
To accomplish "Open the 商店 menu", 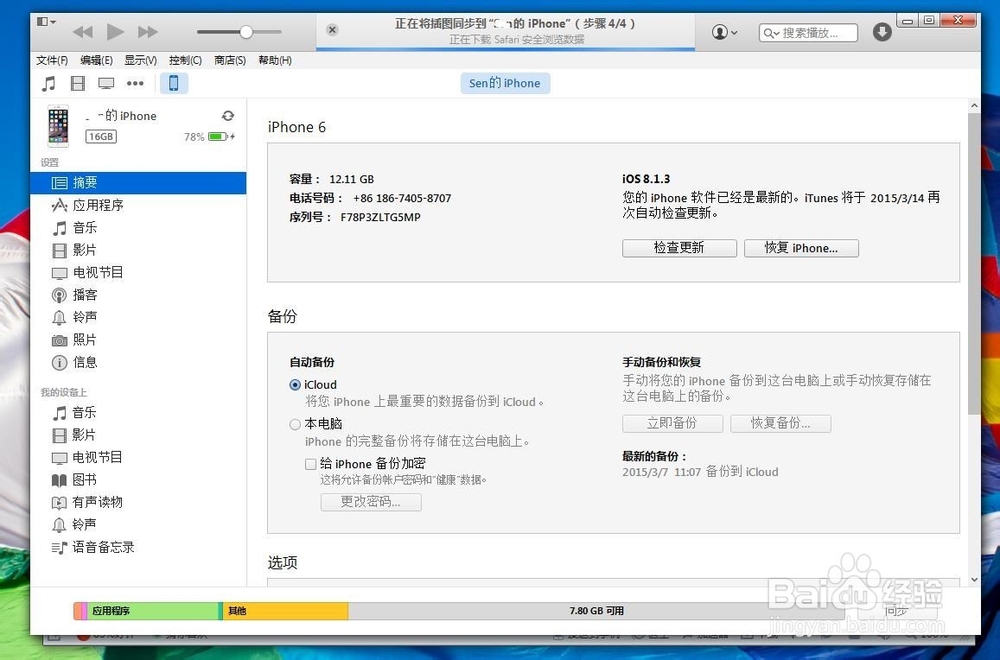I will (x=228, y=60).
